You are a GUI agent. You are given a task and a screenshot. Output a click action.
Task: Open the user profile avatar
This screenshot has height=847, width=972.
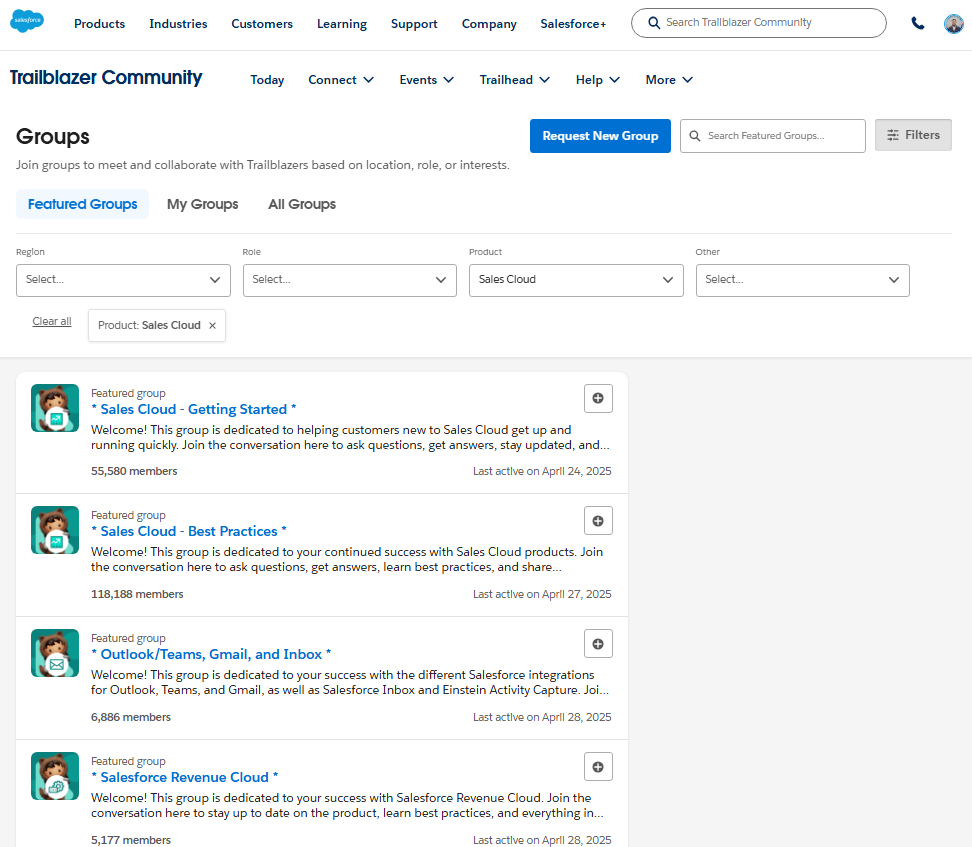(x=953, y=24)
